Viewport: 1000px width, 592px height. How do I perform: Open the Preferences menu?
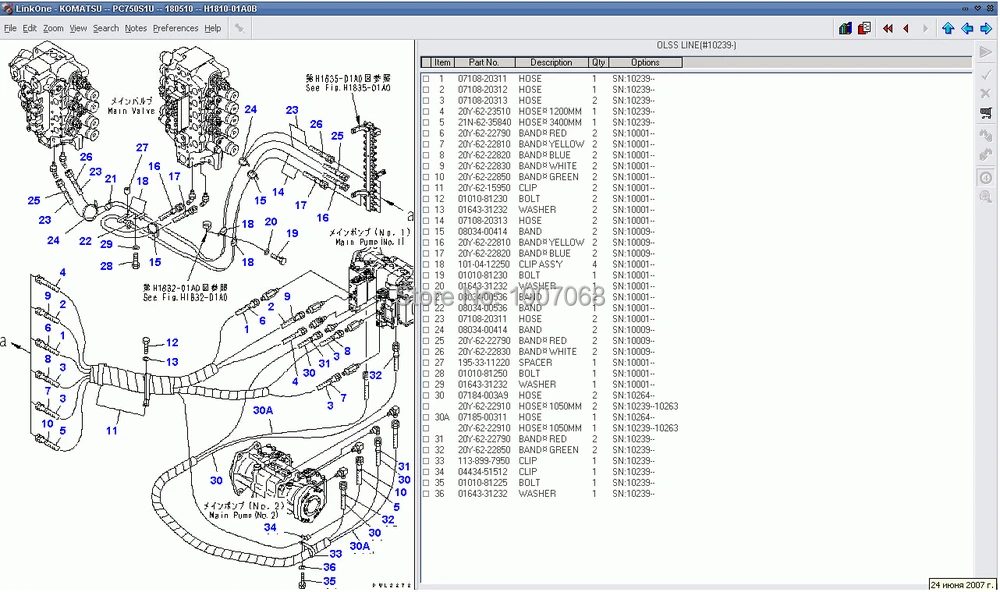(x=175, y=28)
